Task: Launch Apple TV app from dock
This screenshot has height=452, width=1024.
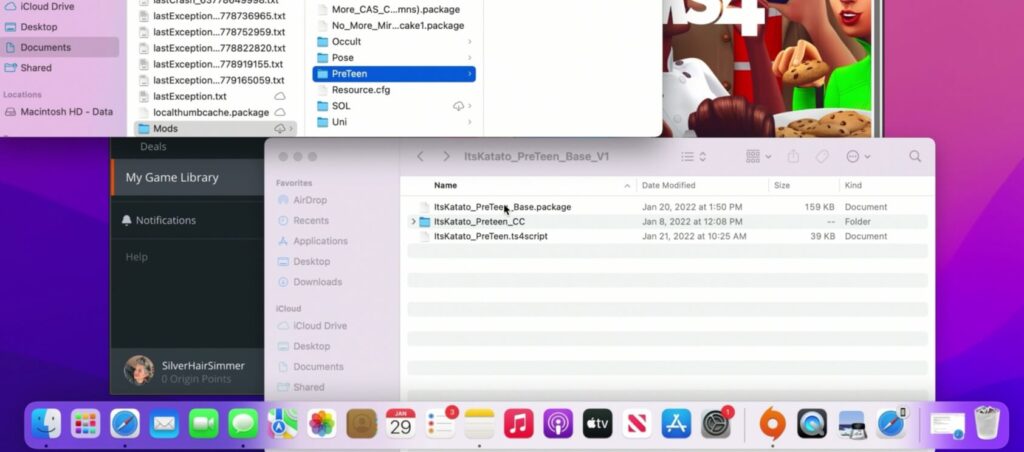Action: coord(598,425)
